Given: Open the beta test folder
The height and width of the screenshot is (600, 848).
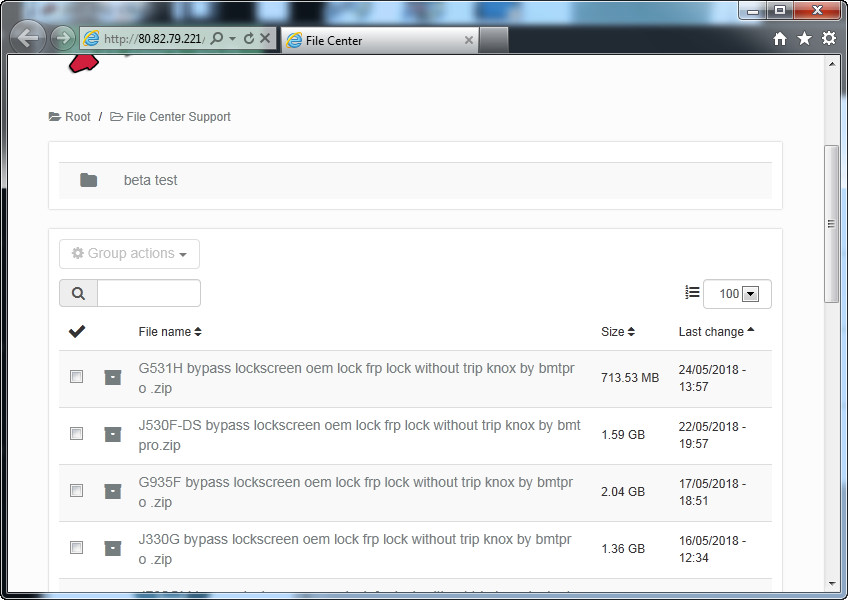Looking at the screenshot, I should tap(150, 180).
